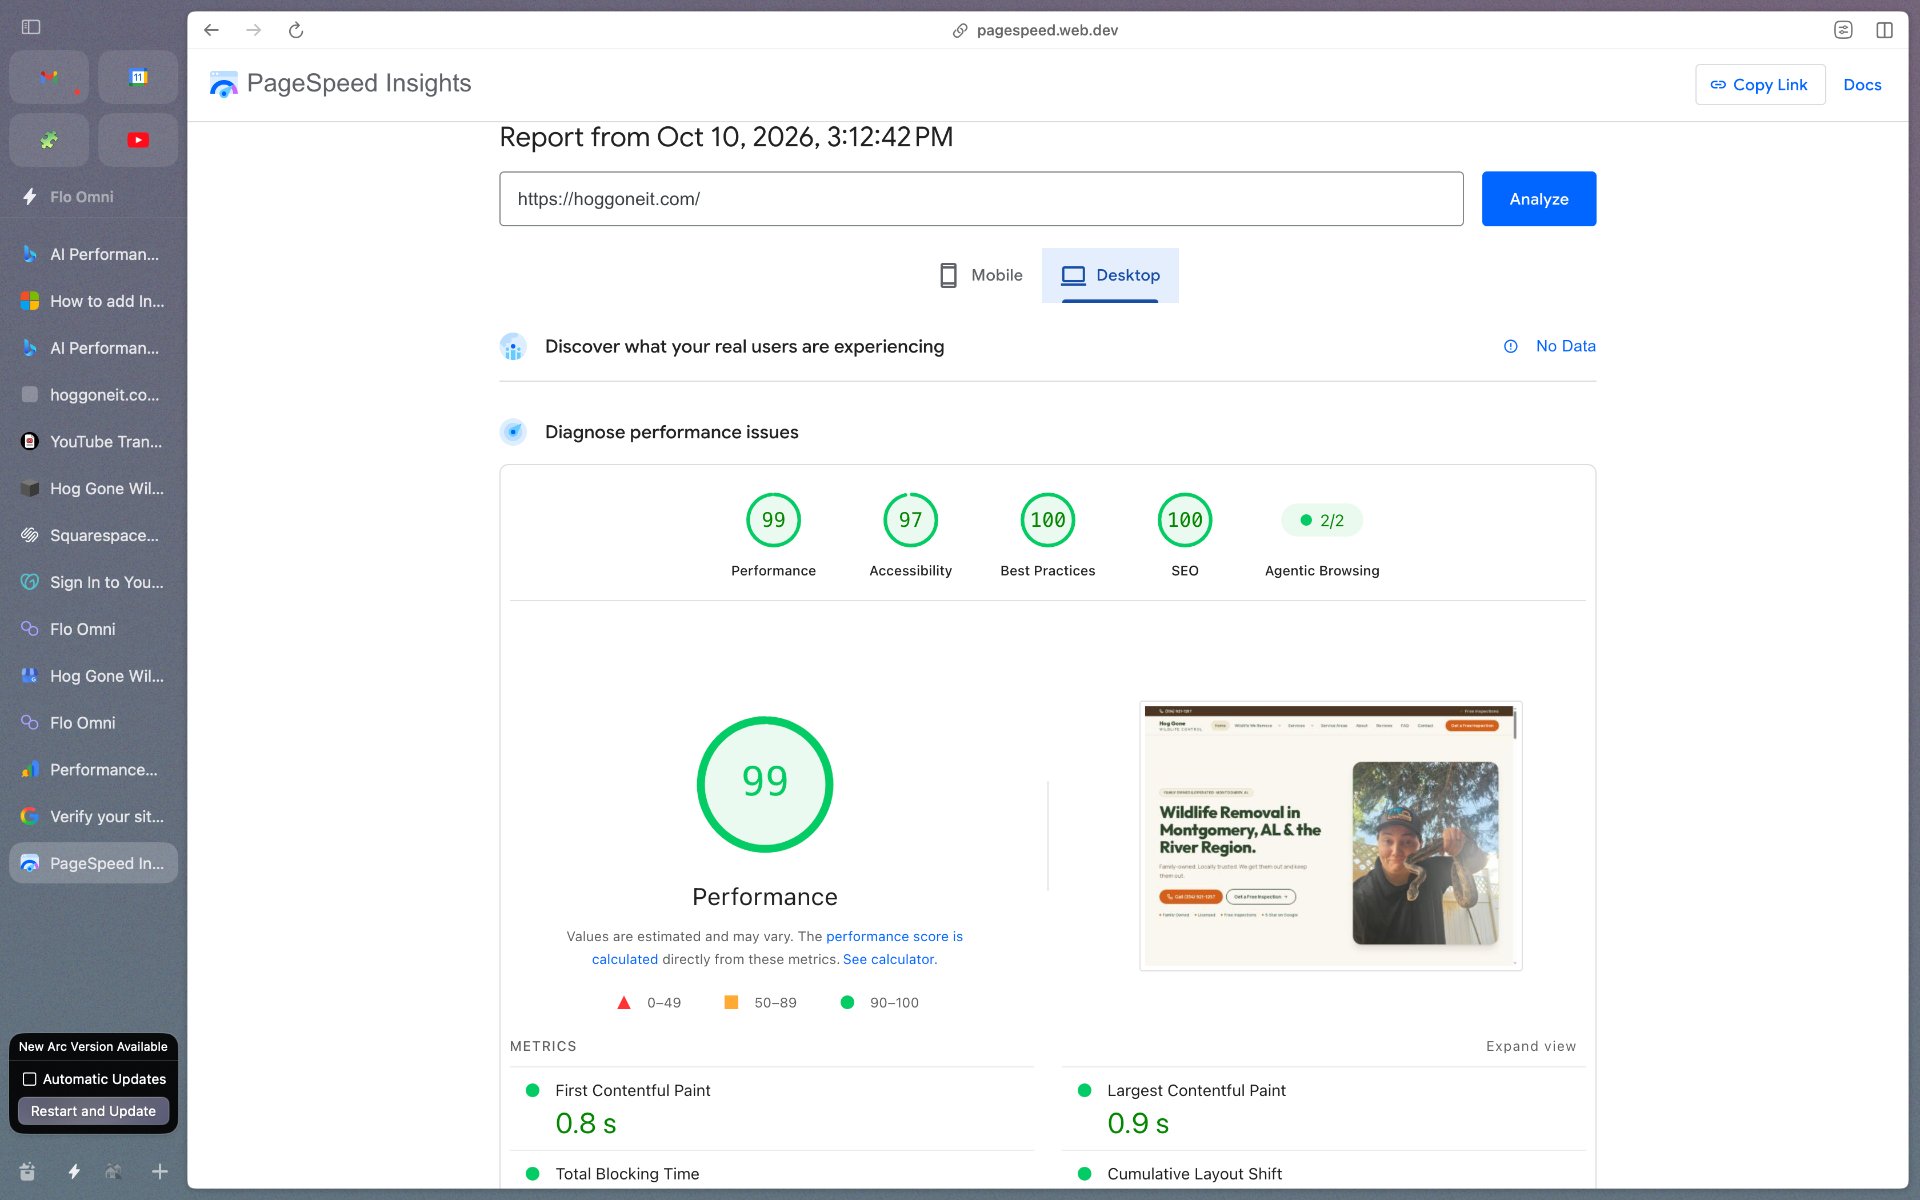Click Restart and Update button

pyautogui.click(x=93, y=1111)
